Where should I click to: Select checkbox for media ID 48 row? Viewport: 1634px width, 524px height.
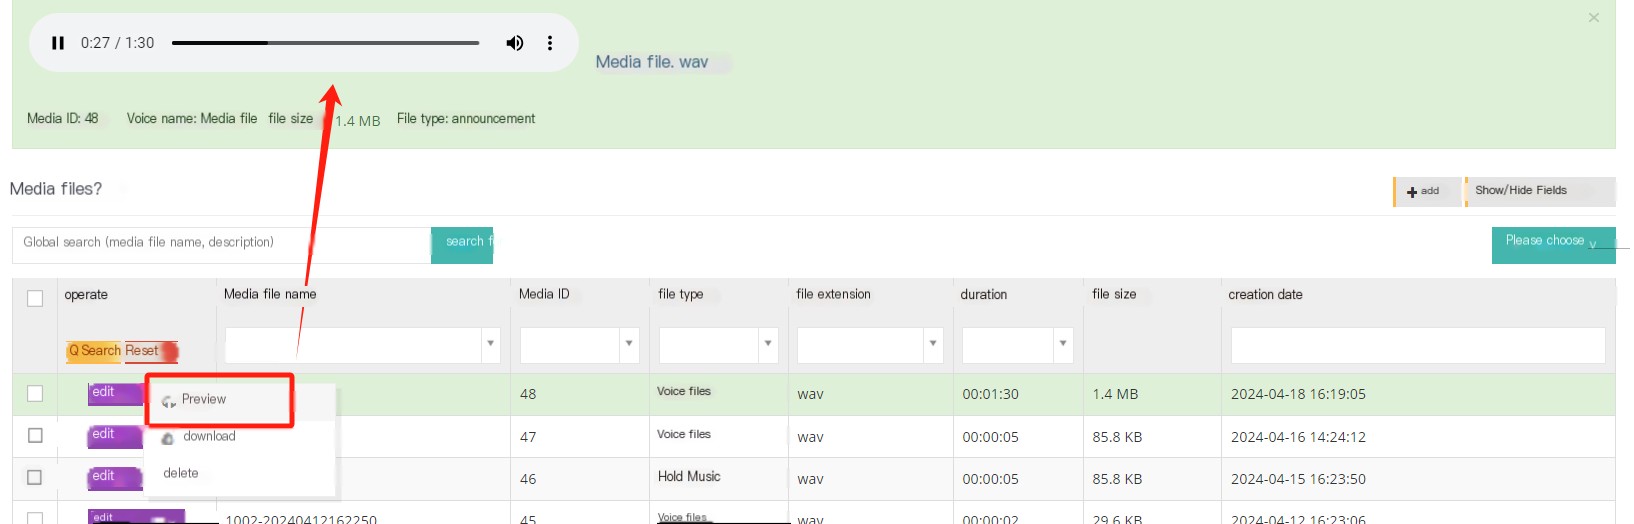35,394
